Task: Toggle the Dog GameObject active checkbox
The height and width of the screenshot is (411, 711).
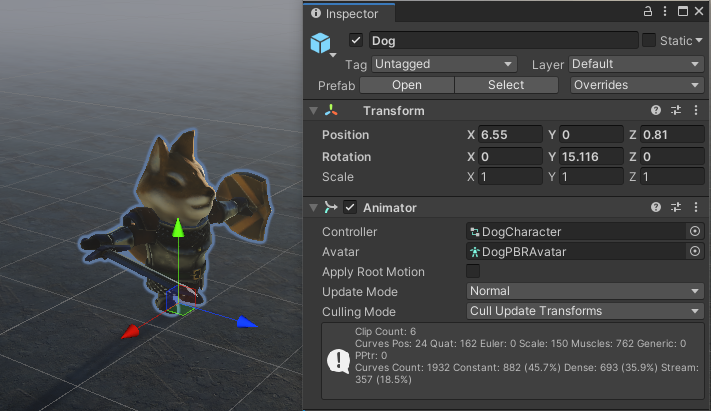Action: [356, 40]
